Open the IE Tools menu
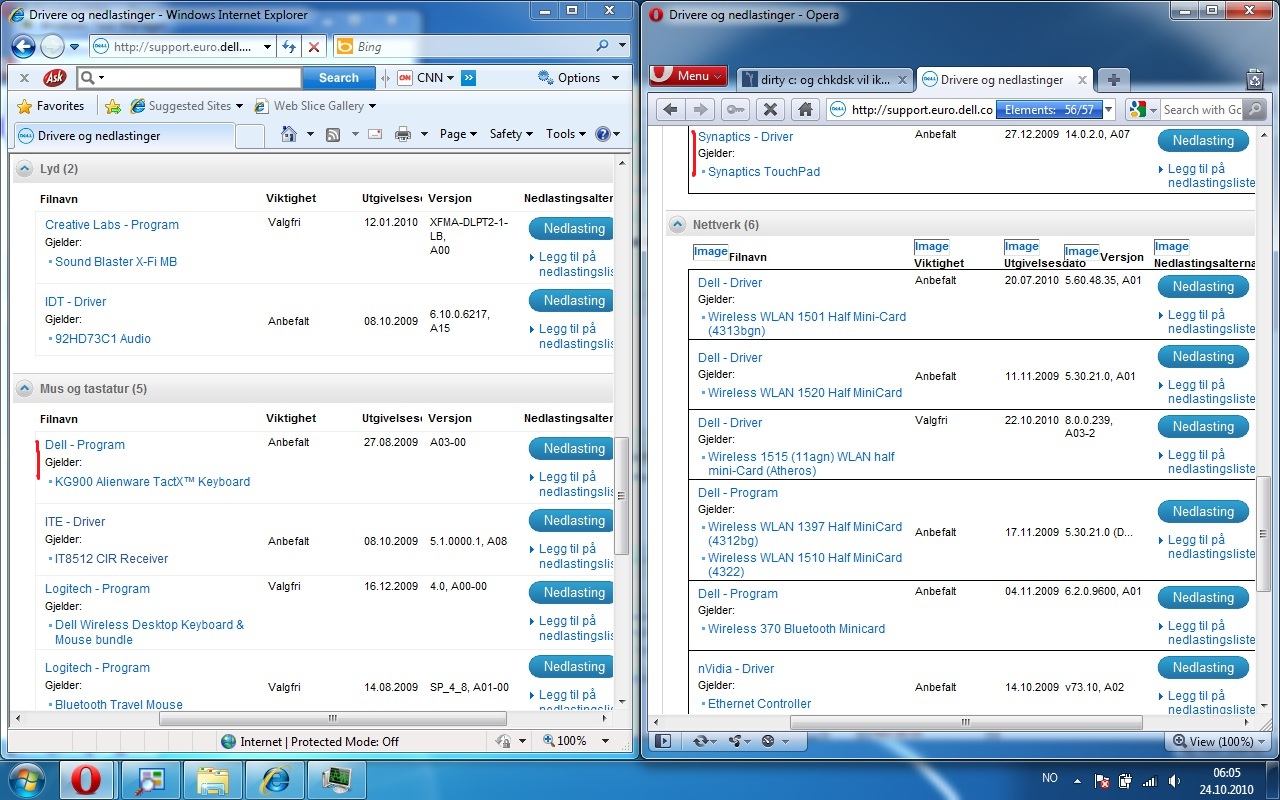1280x800 pixels. pos(566,134)
